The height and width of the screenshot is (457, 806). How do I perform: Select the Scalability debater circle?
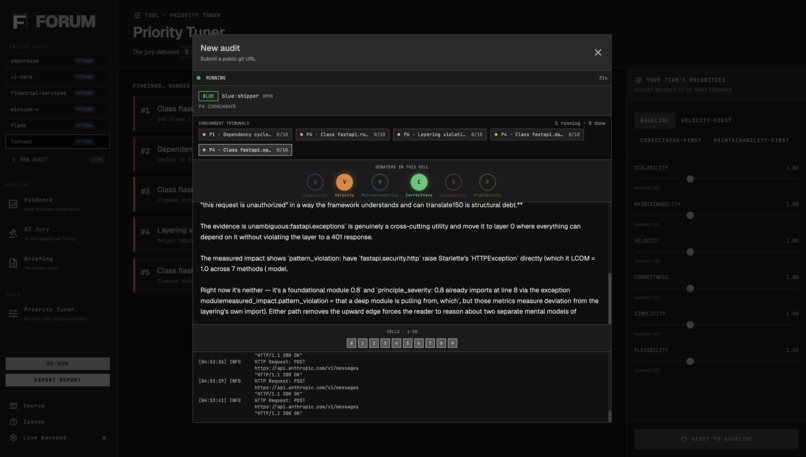click(x=453, y=182)
